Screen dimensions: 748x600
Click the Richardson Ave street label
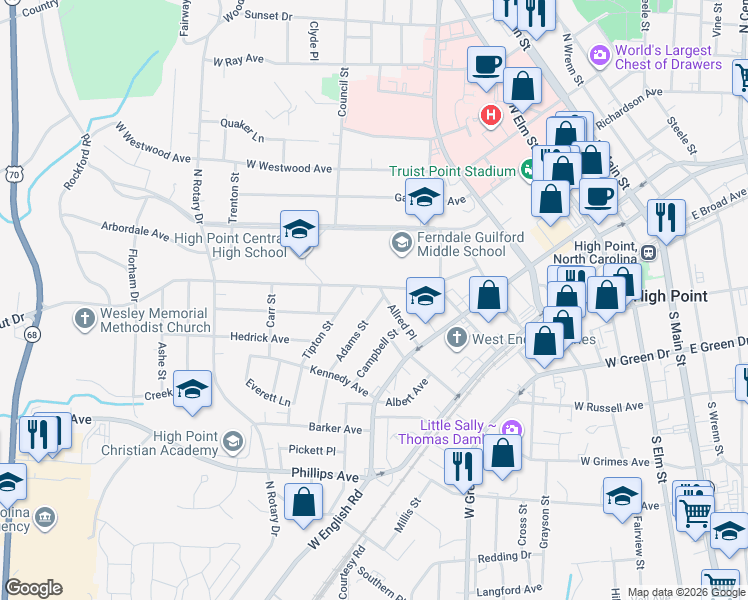coord(629,108)
